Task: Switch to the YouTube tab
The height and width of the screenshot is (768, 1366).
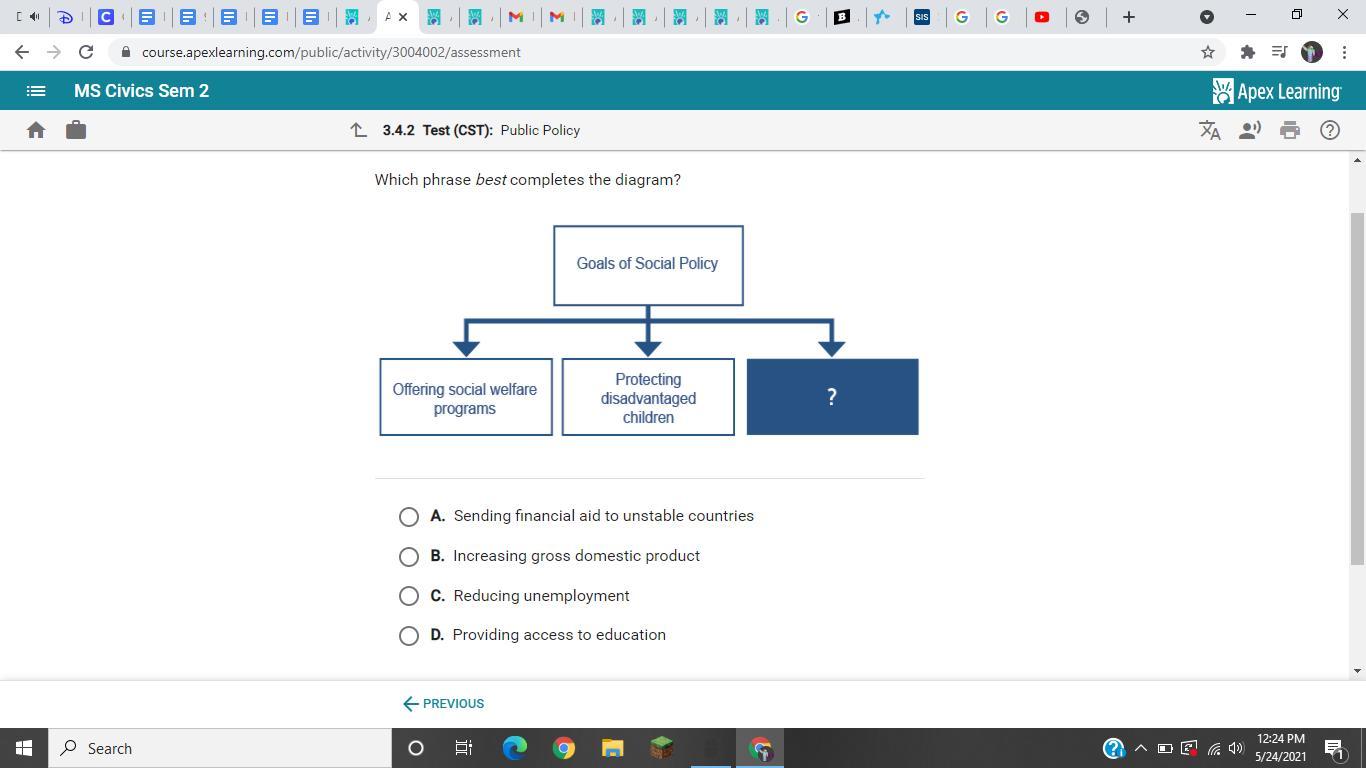Action: click(x=1042, y=17)
